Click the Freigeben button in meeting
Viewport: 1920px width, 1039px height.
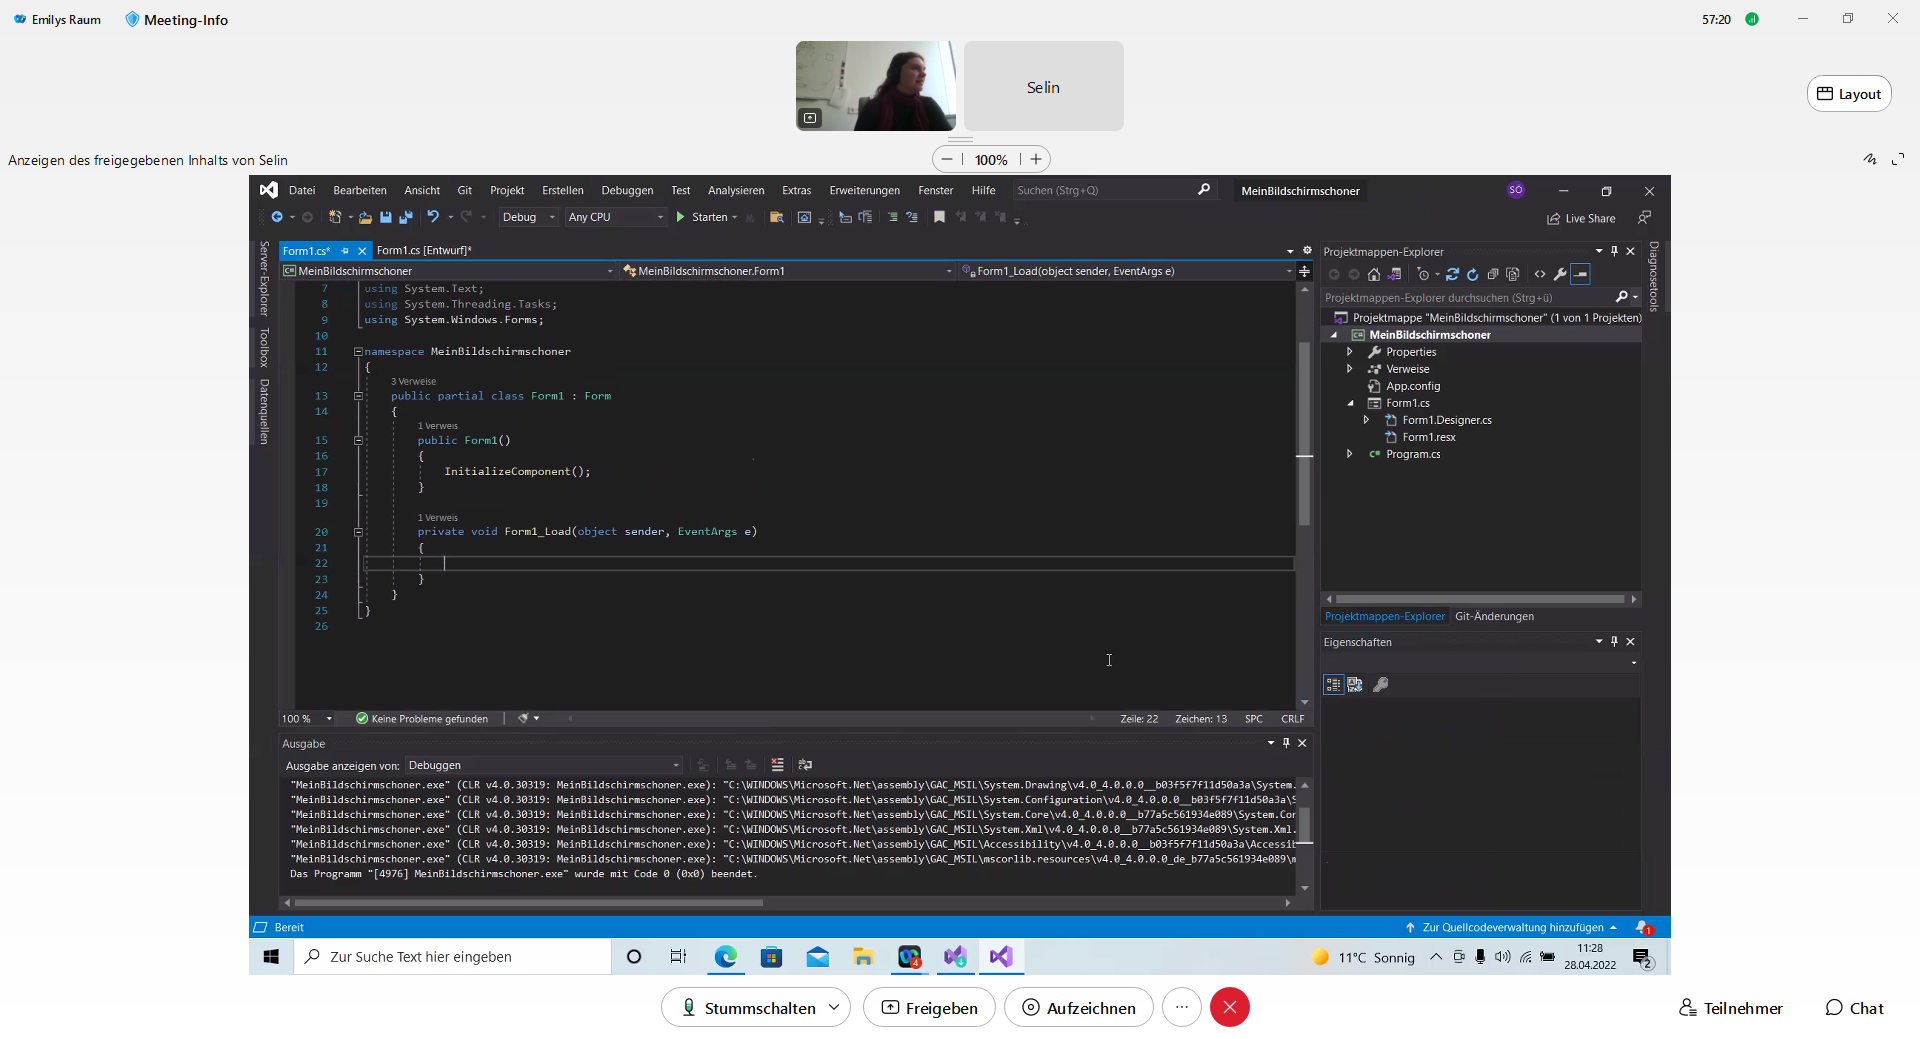pos(929,1008)
